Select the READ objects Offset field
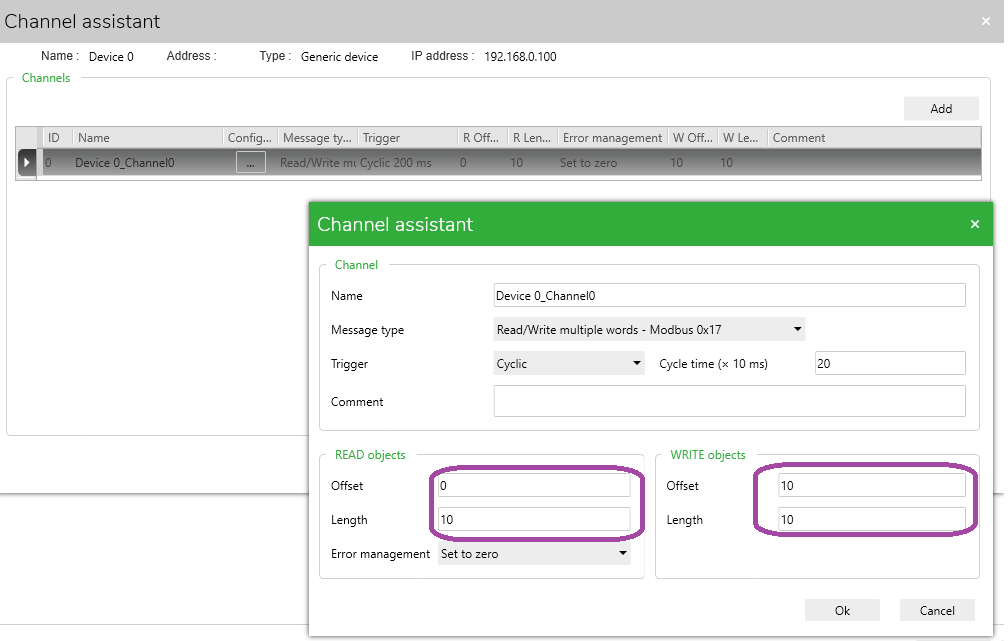This screenshot has width=1008, height=641. tap(534, 485)
